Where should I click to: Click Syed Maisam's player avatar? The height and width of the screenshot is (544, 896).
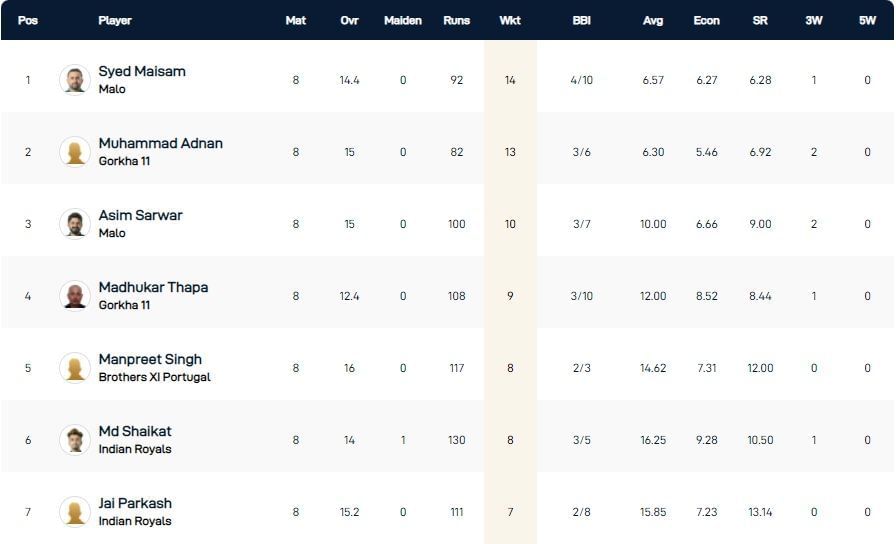[75, 80]
